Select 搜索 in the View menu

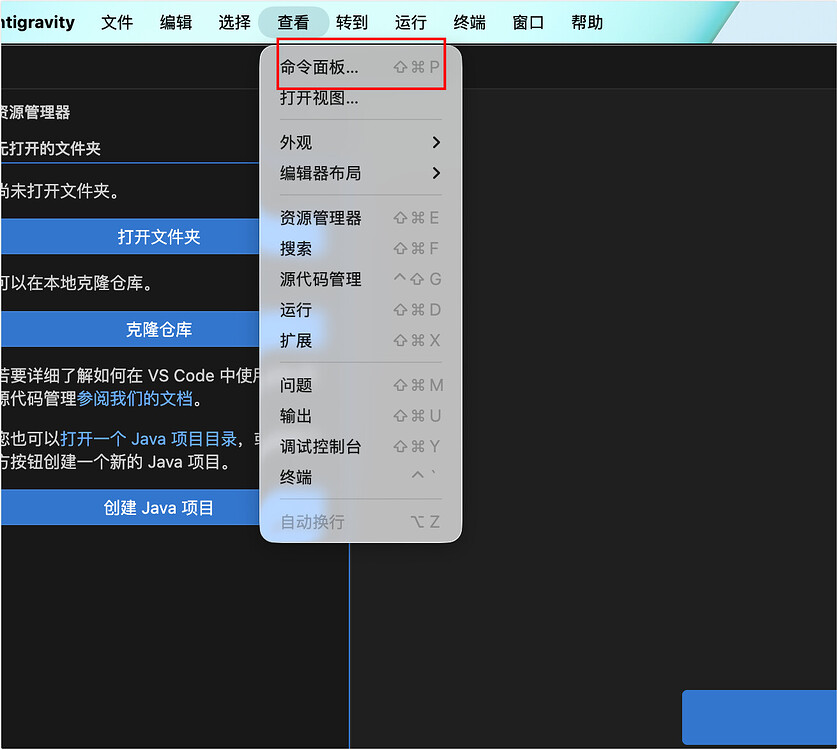point(361,249)
